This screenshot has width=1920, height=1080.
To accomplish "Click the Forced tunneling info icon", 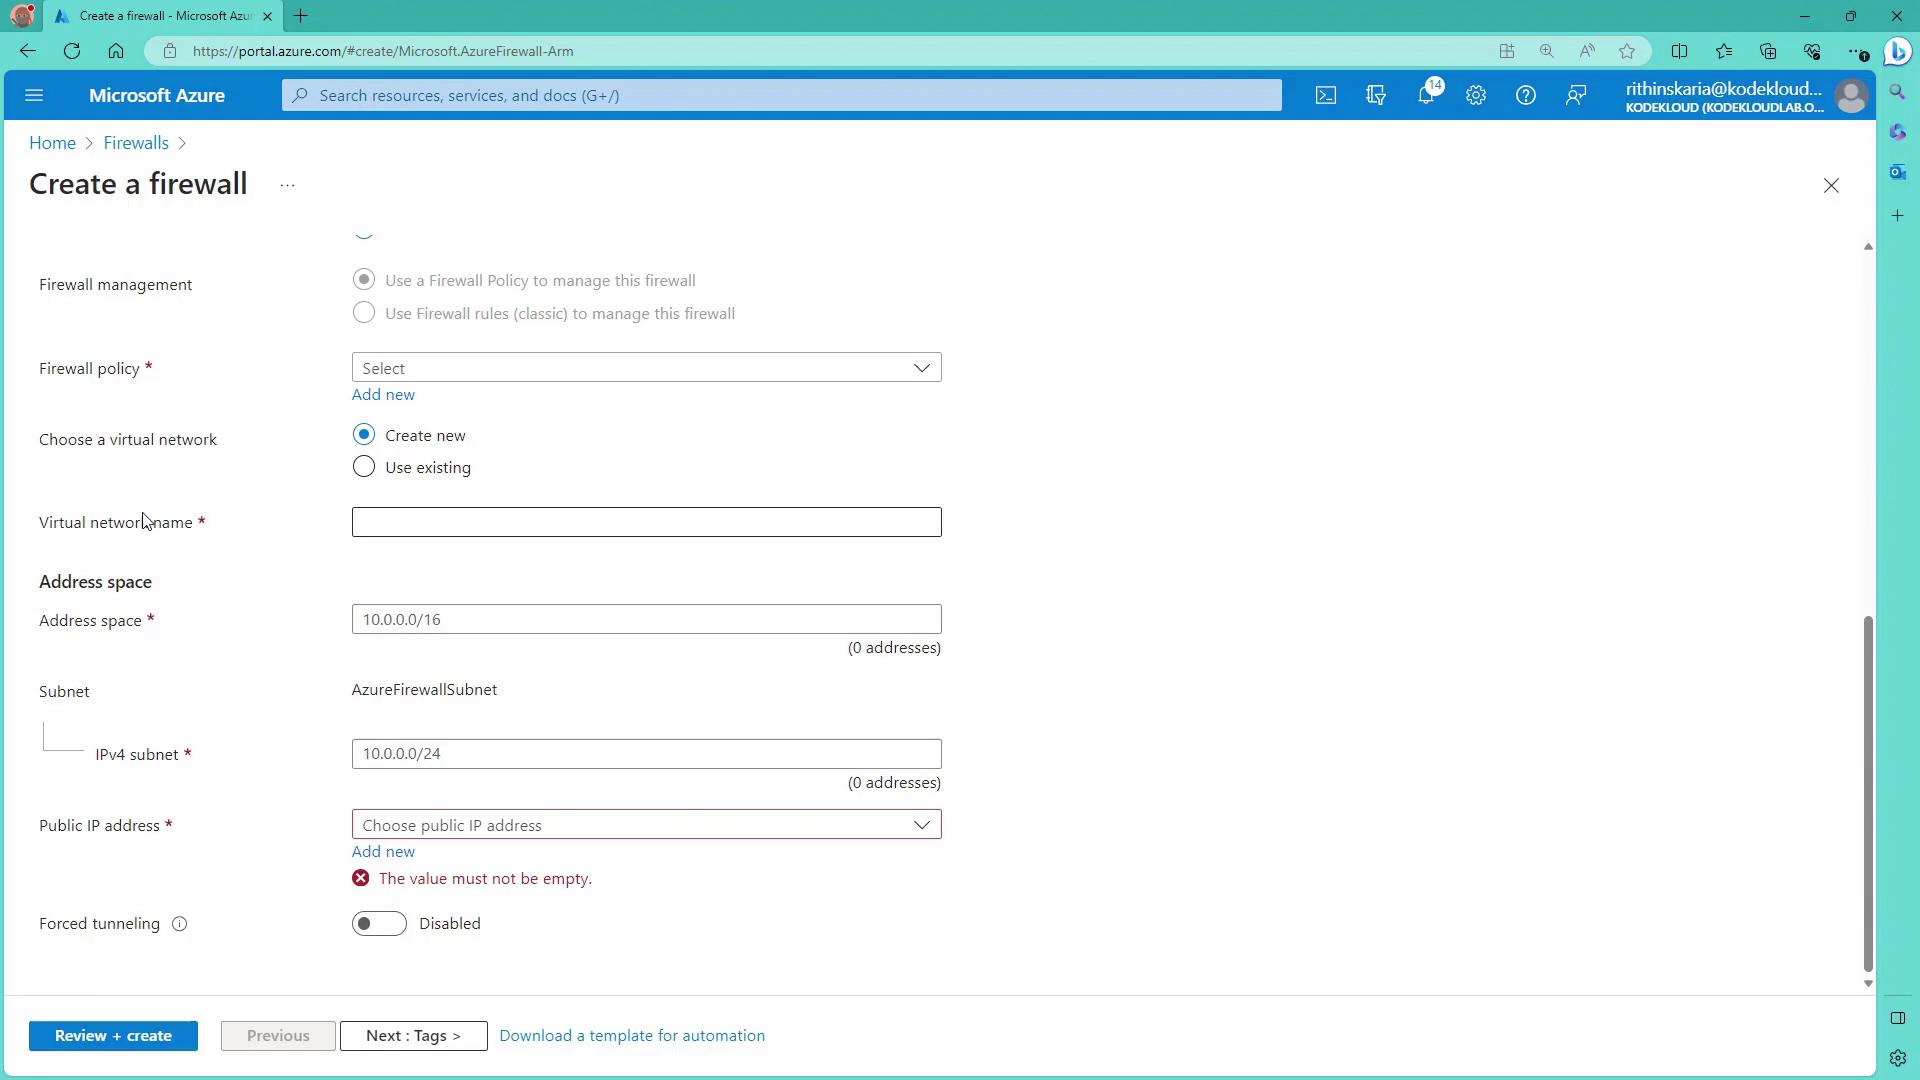I will [180, 924].
